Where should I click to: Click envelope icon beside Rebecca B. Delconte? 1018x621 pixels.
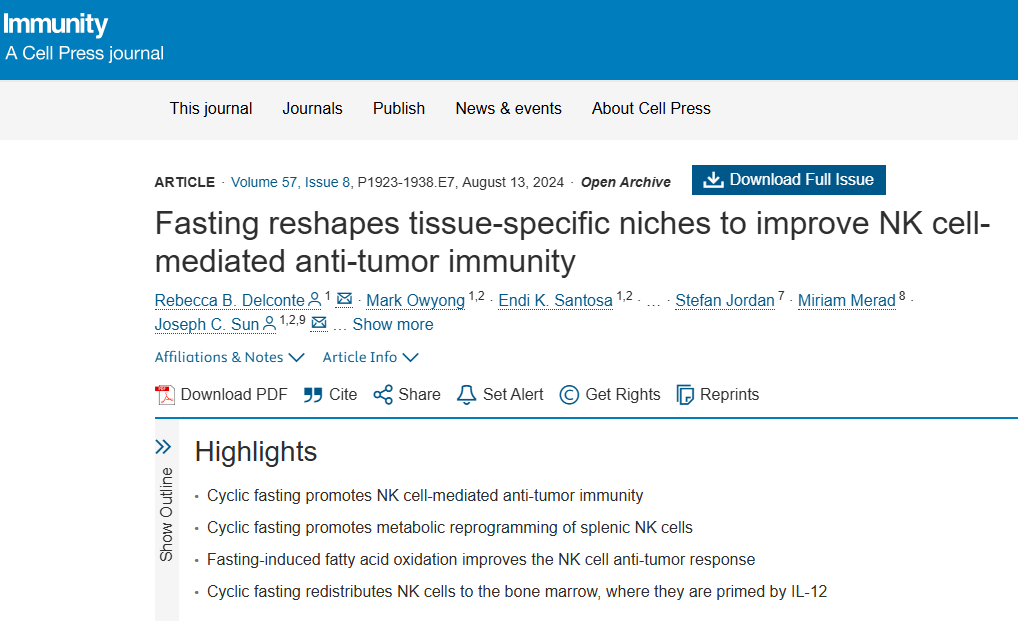(x=344, y=299)
